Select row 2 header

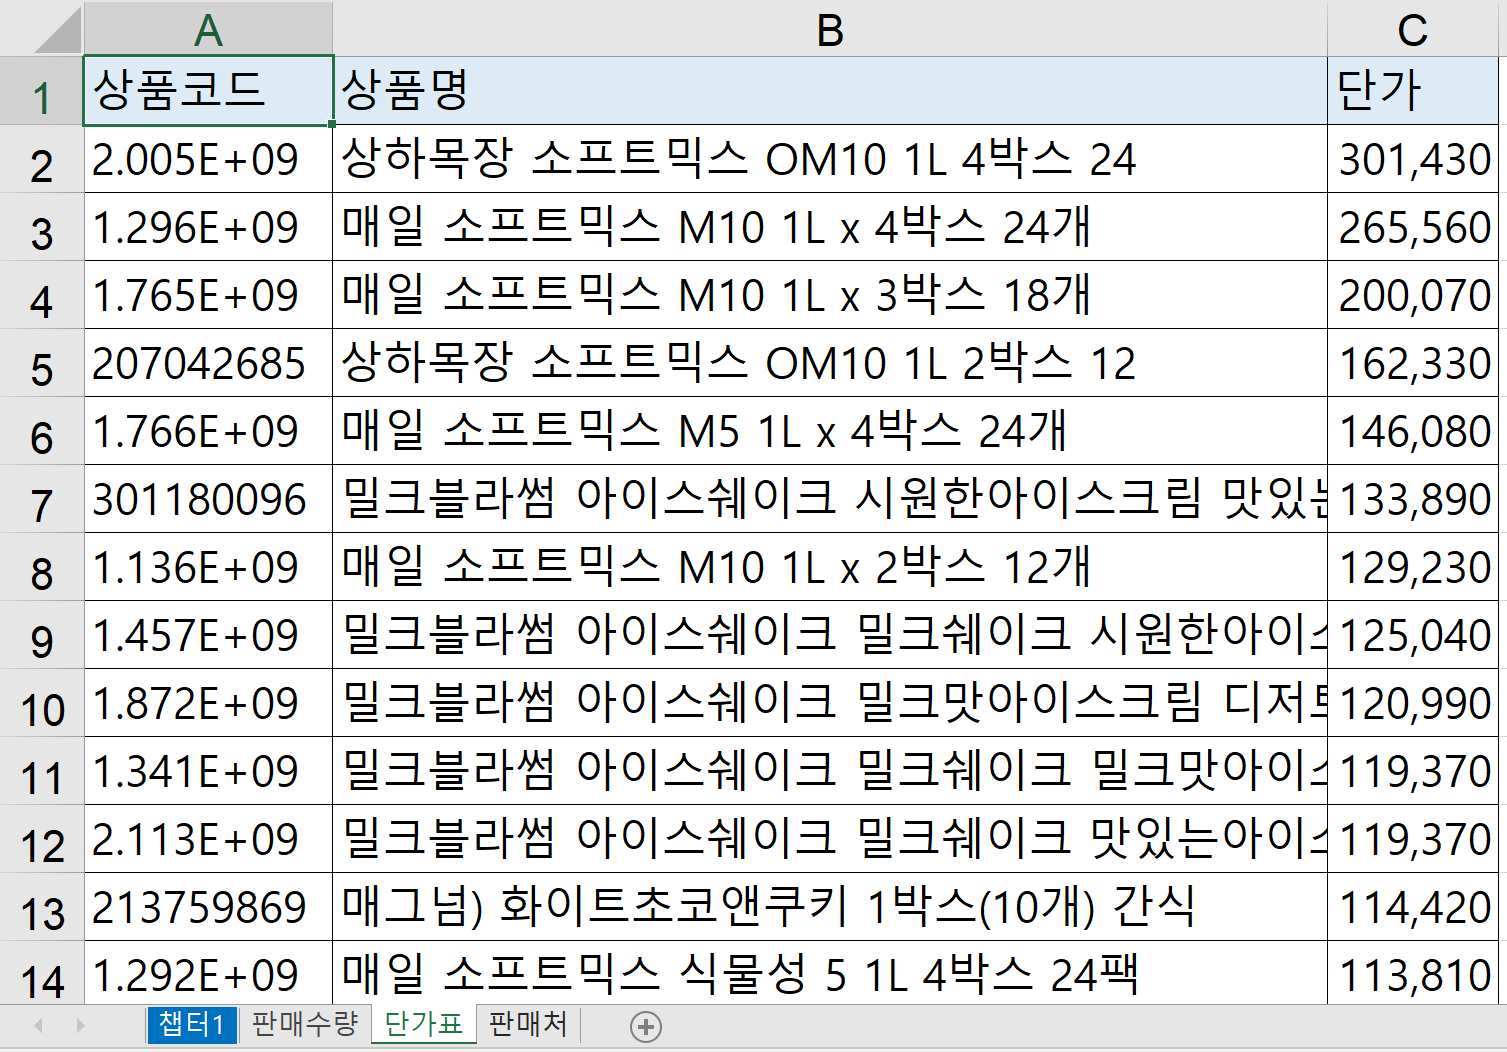[x=41, y=159]
